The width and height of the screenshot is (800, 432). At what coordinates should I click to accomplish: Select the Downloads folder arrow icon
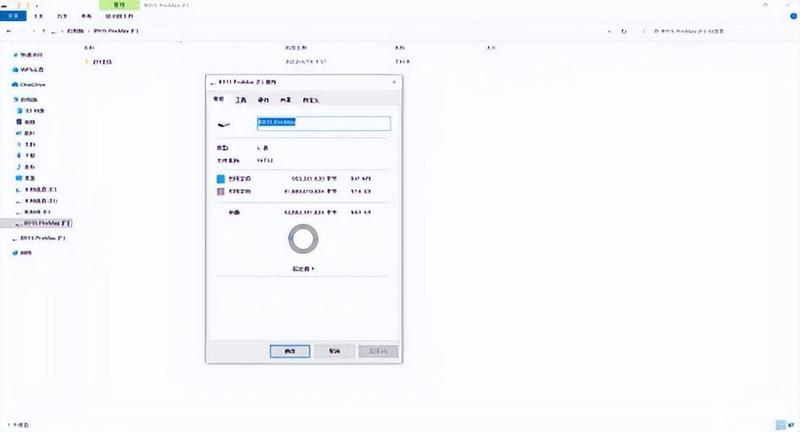[x=19, y=156]
